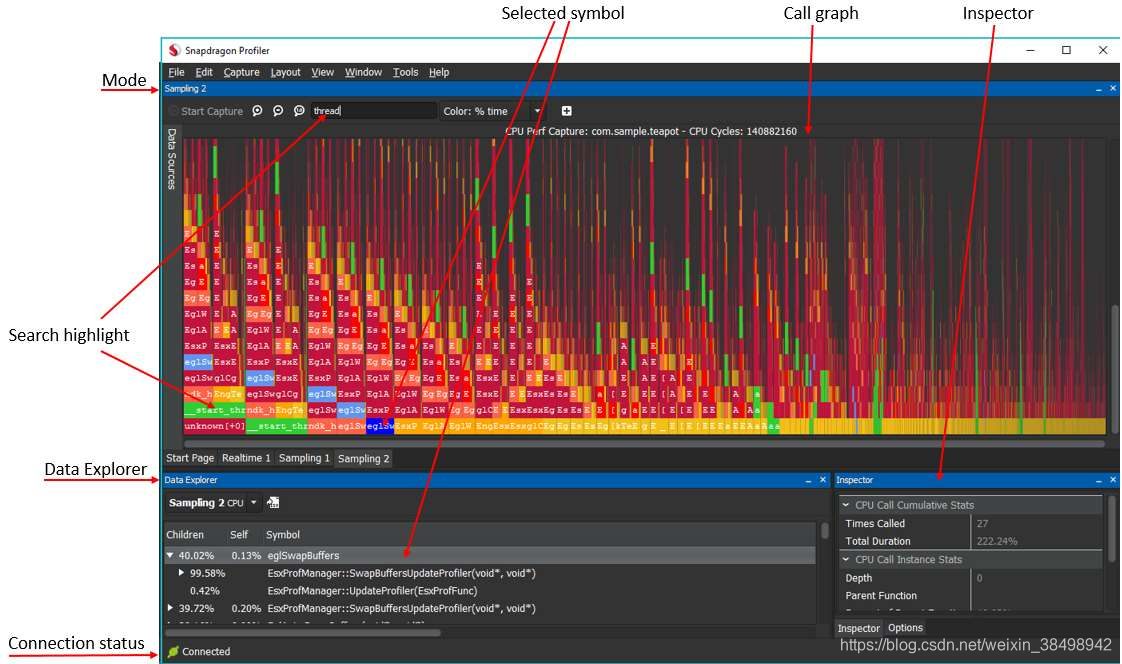Close the Inspector panel
This screenshot has height=664, width=1122.
(x=1113, y=480)
